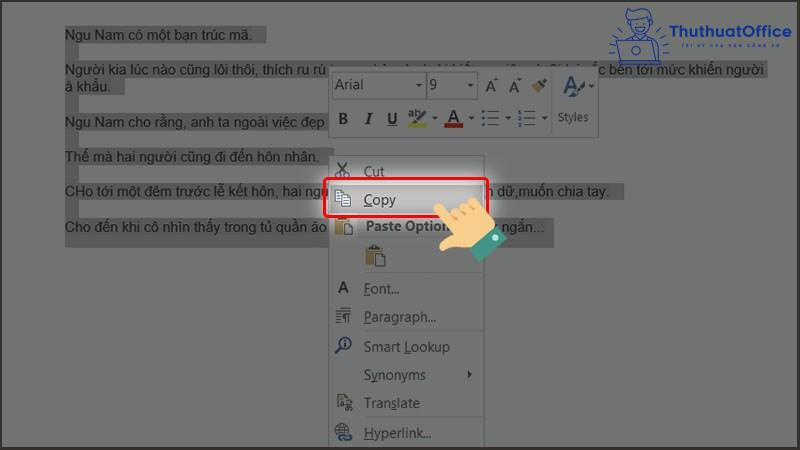800x450 pixels.
Task: Toggle Italic in the mini toolbar
Action: pos(368,118)
